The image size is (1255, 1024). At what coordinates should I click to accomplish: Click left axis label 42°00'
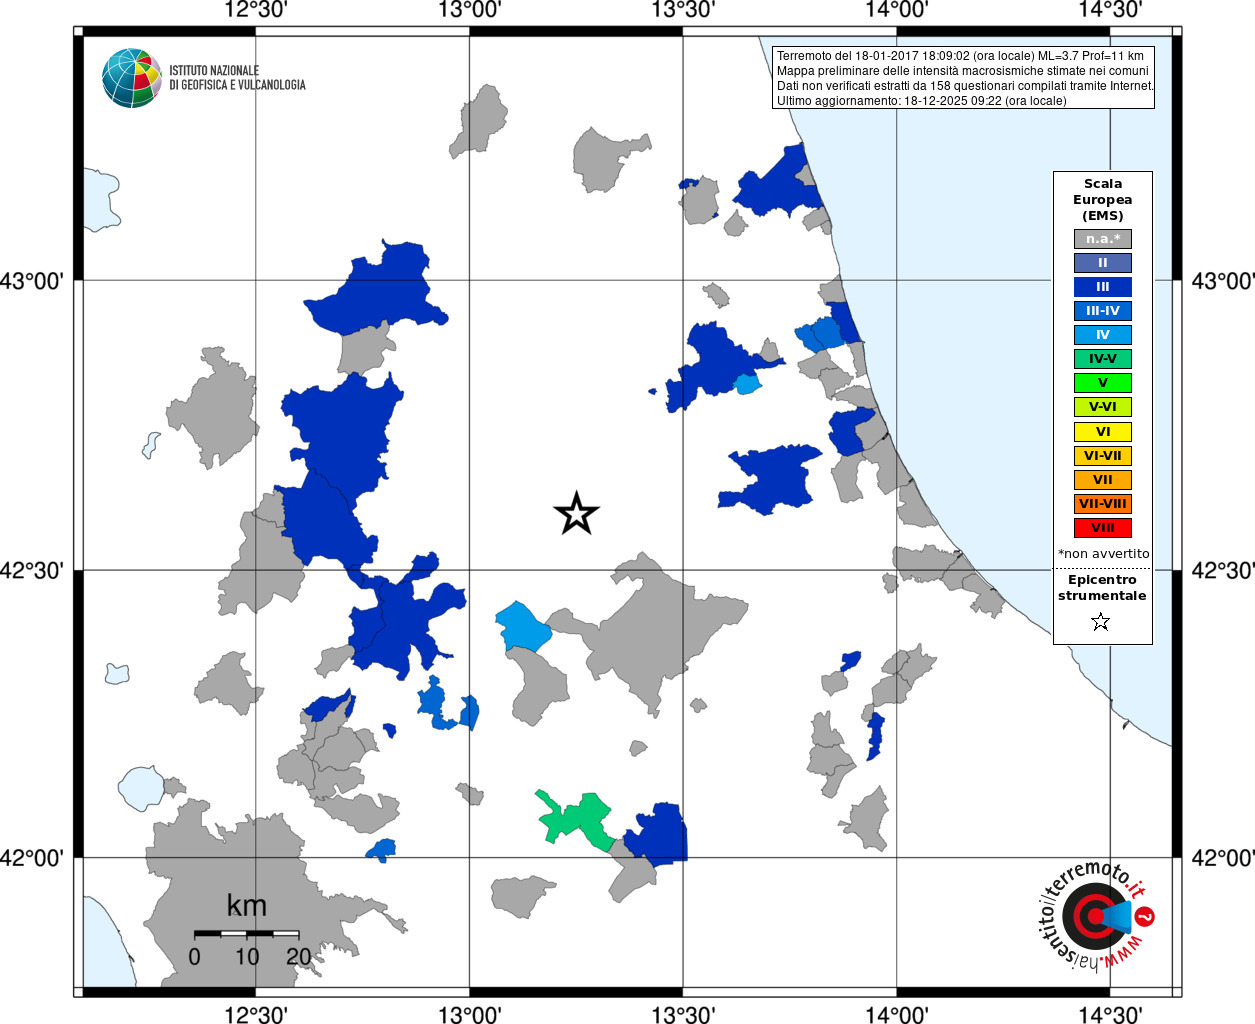pyautogui.click(x=32, y=858)
